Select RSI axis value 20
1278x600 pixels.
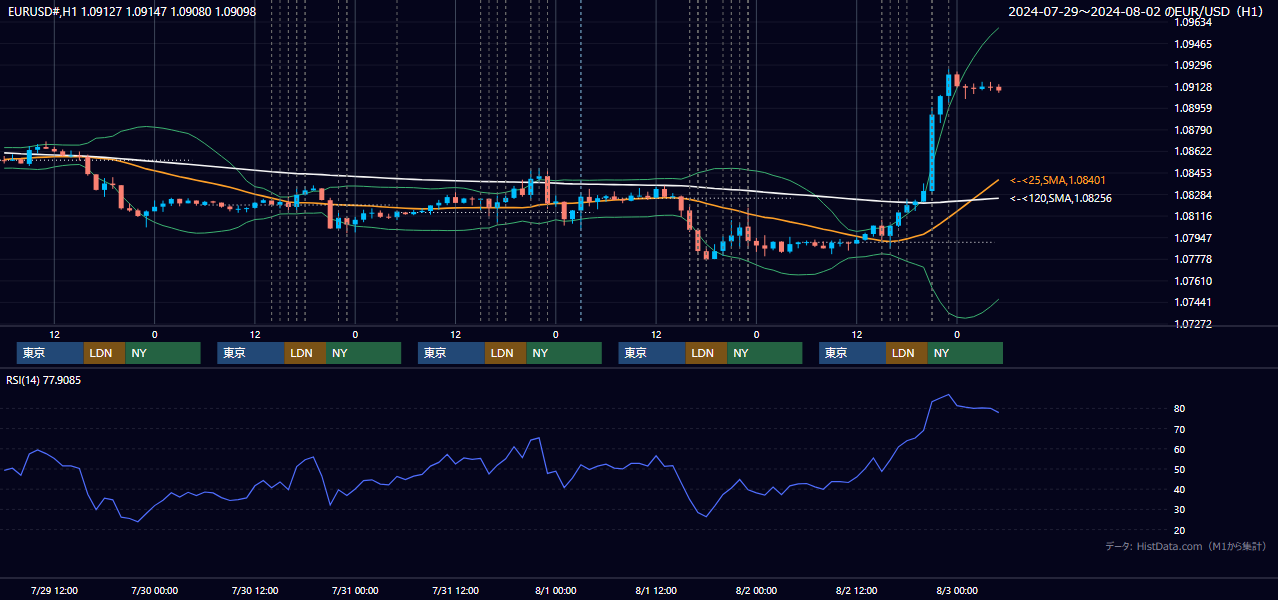(x=1180, y=530)
